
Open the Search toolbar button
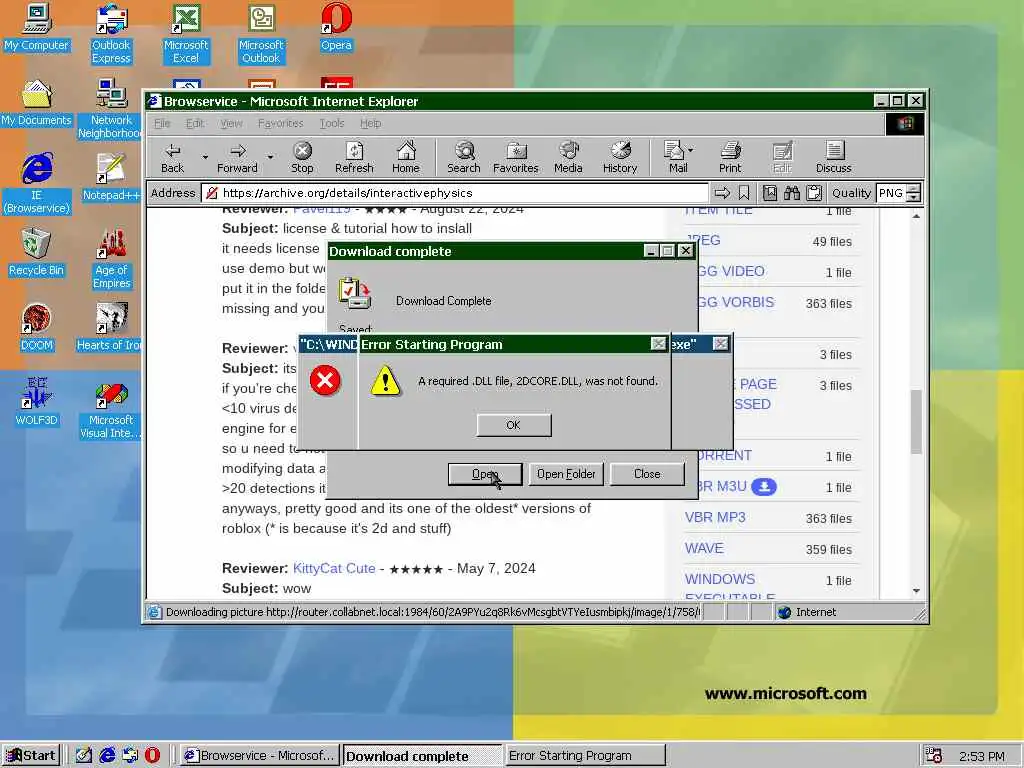tap(464, 158)
